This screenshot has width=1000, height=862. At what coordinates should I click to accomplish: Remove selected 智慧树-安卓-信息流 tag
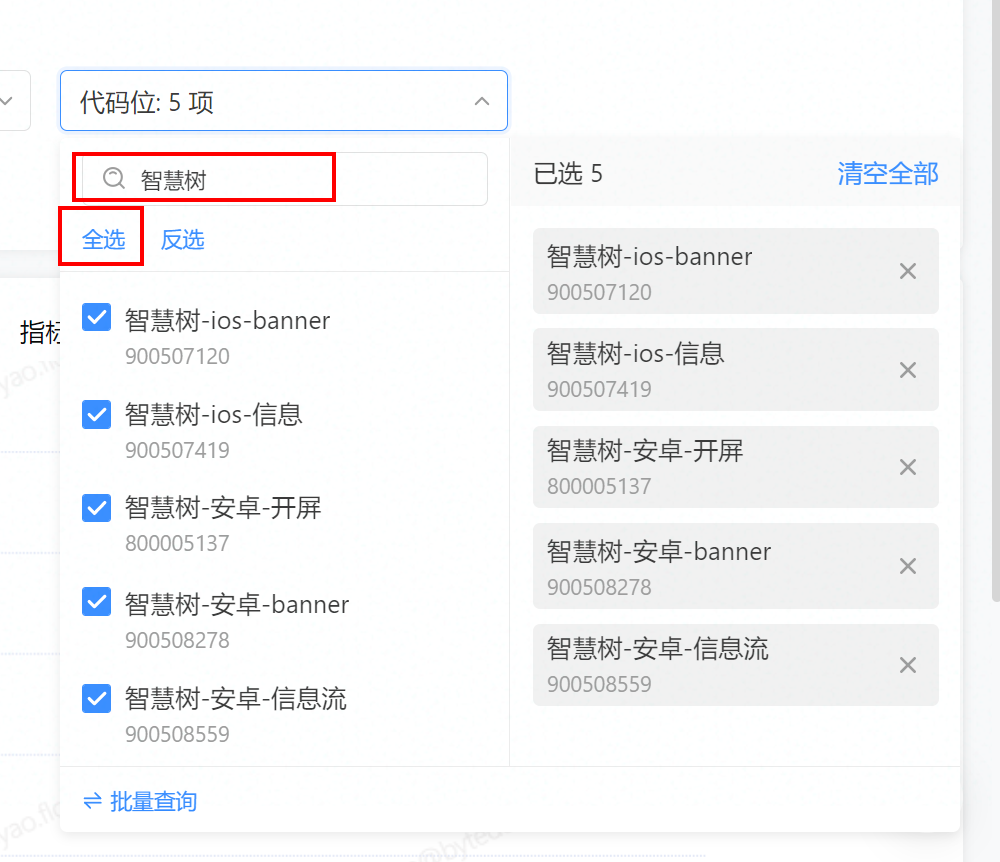pyautogui.click(x=908, y=665)
